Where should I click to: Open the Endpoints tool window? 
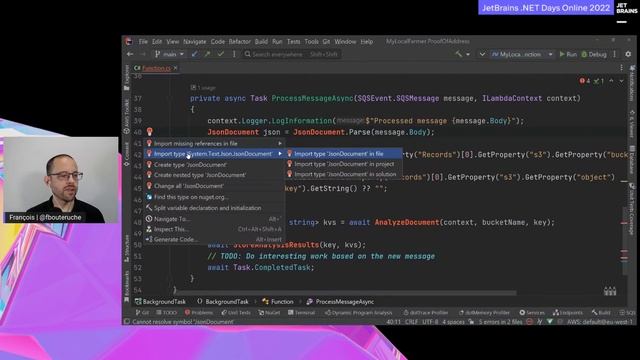click(x=568, y=313)
